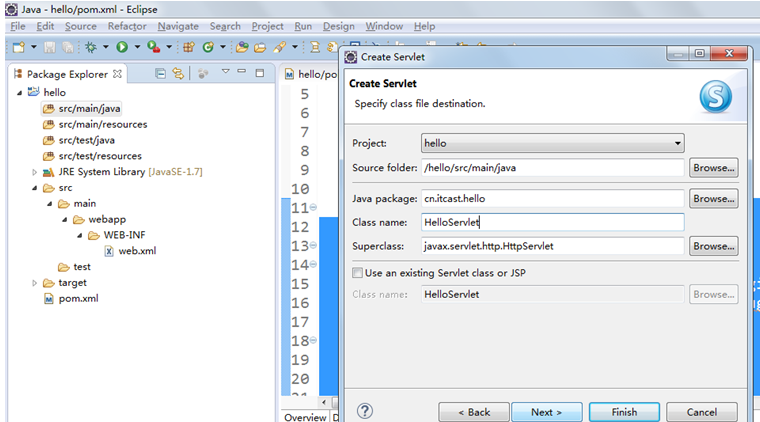Click the Class name field with HelloServlet caret
Screen dimensions: 760x422
[553, 222]
